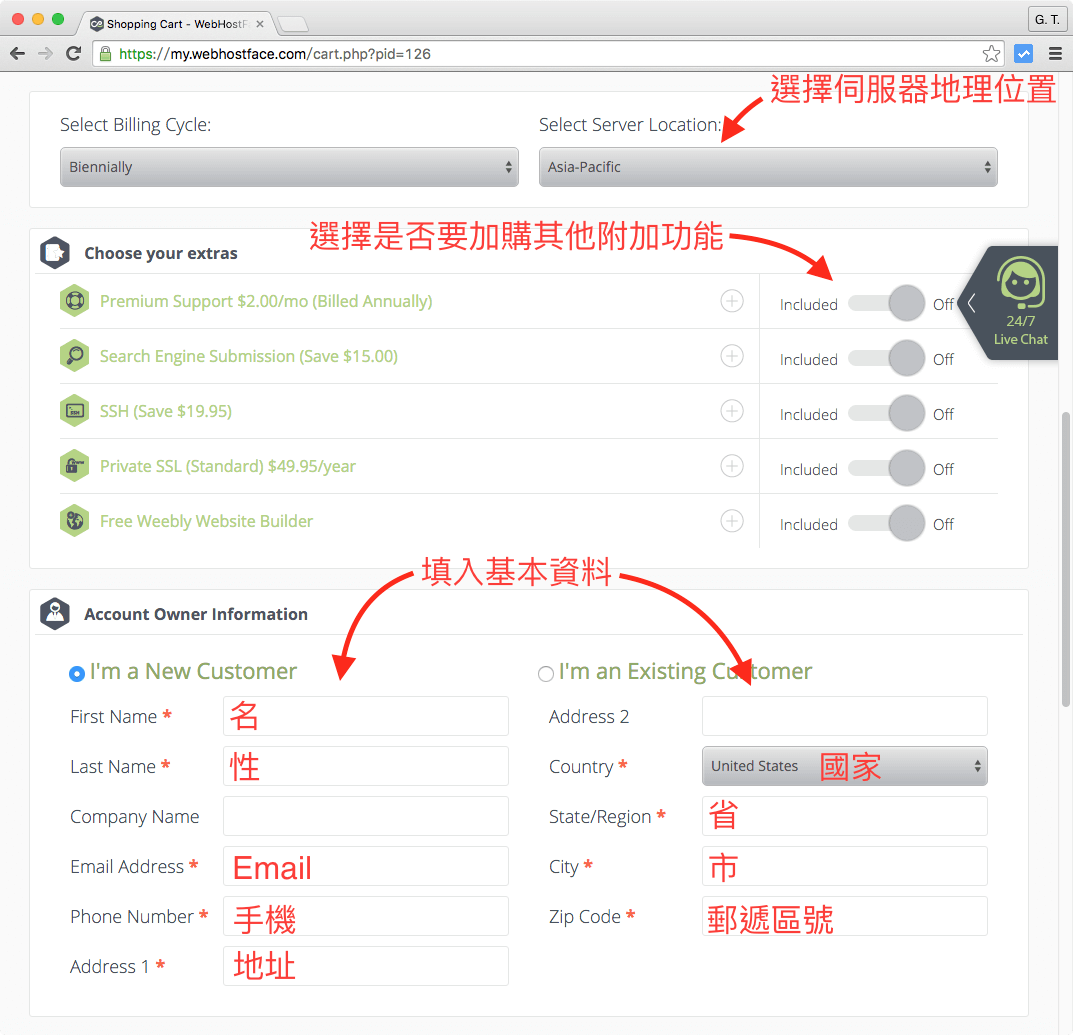Click plus icon beside Search Engine Submission

pos(732,356)
